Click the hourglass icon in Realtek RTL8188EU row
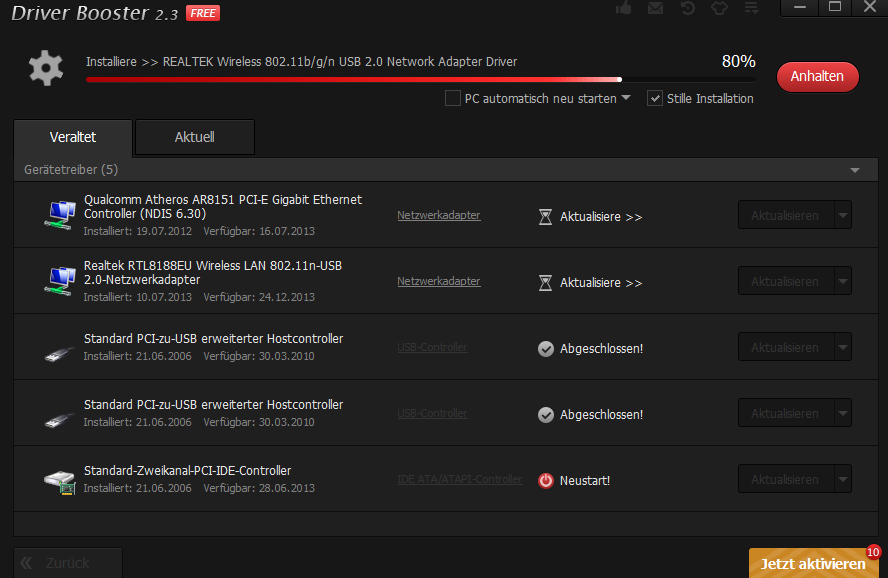Viewport: 888px width, 578px height. click(x=545, y=282)
